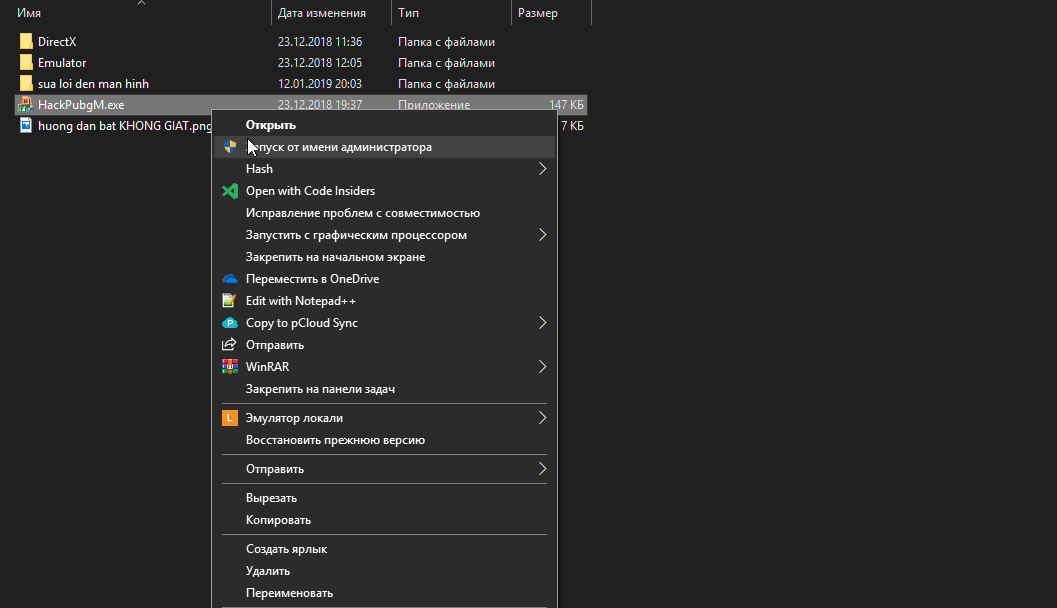This screenshot has height=608, width=1057.
Task: Select the HackPubgM.exe file name
Action: (x=81, y=104)
